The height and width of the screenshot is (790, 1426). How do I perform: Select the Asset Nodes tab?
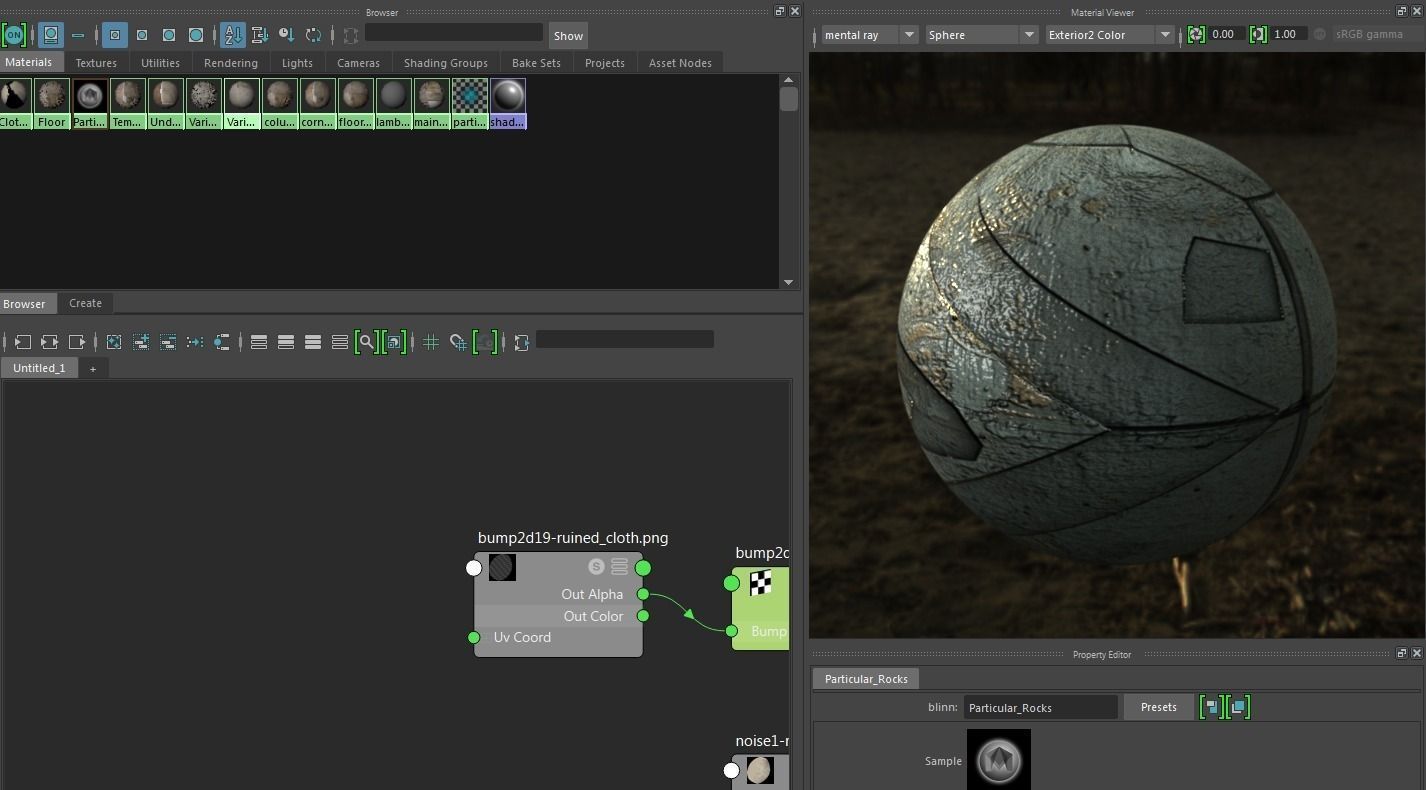click(x=680, y=63)
